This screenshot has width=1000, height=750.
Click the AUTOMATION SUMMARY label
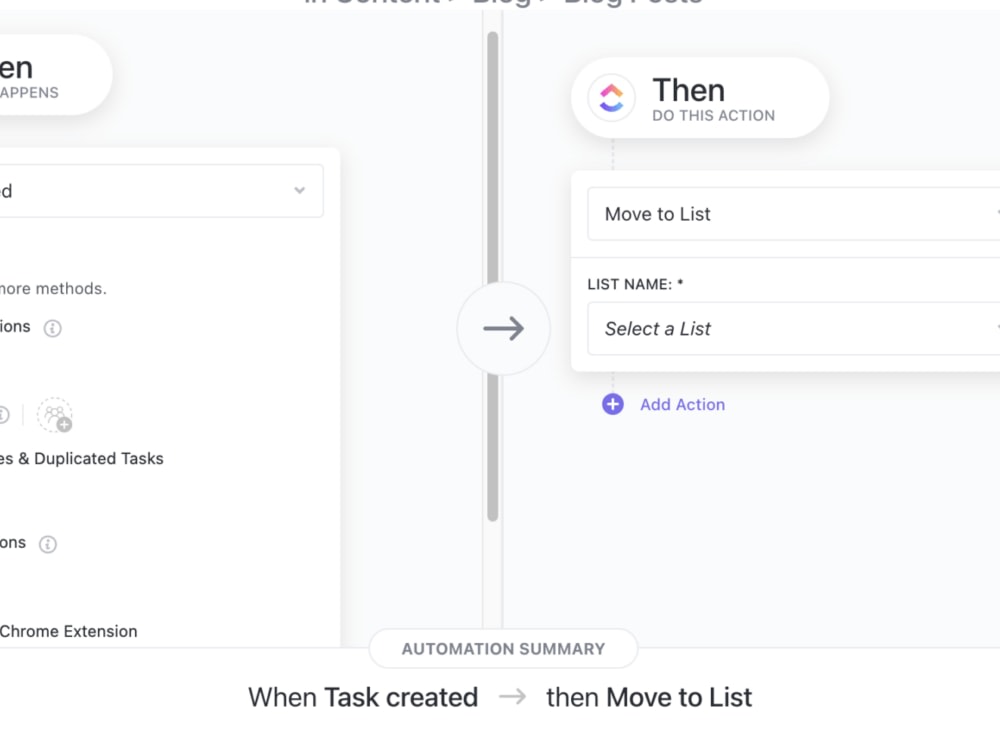coord(503,648)
